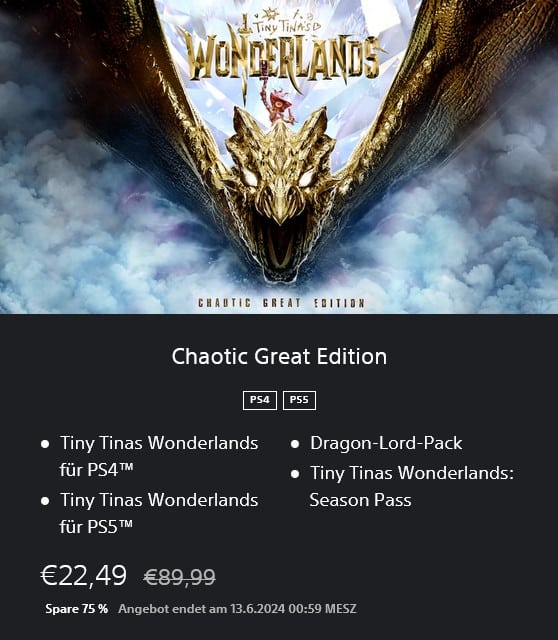Click Tiny Tina character atop the dragon
This screenshot has height=640, width=558.
pyautogui.click(x=280, y=106)
